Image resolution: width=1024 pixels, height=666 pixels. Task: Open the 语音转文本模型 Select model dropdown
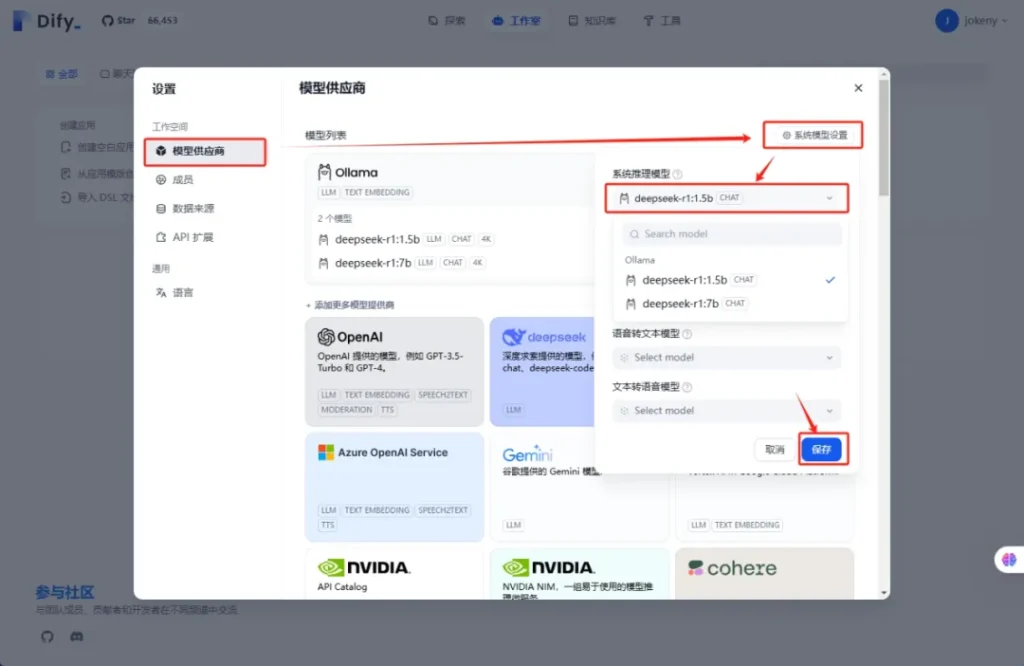point(727,357)
